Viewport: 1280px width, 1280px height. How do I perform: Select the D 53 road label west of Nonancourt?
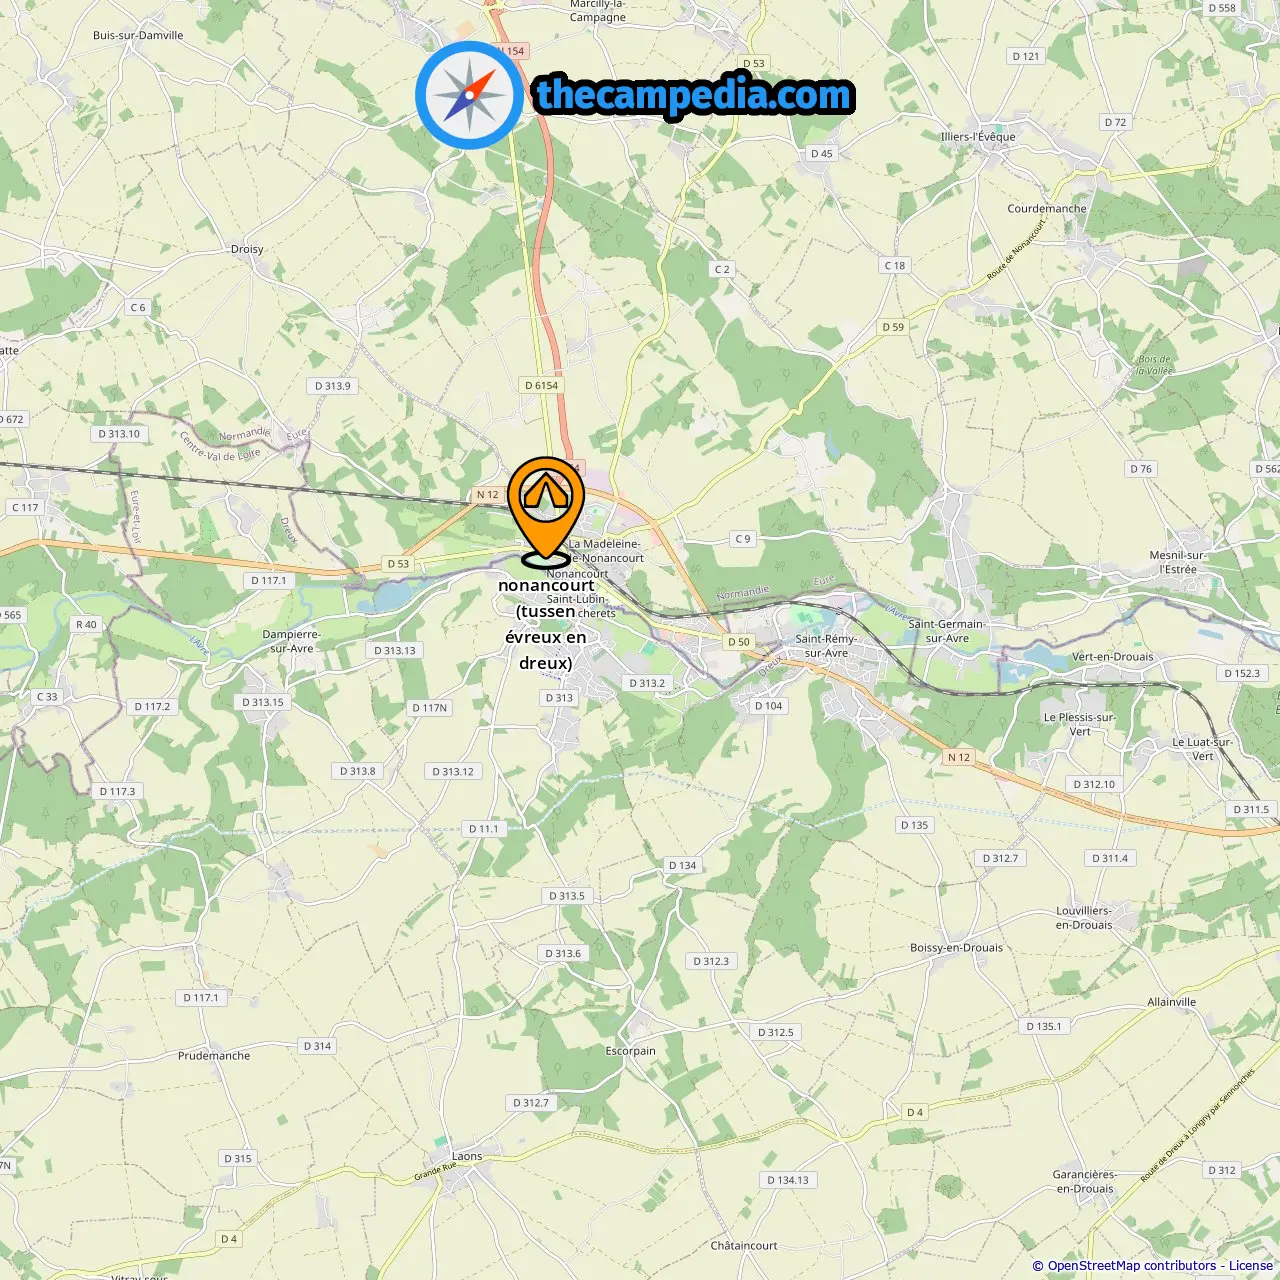tap(399, 564)
